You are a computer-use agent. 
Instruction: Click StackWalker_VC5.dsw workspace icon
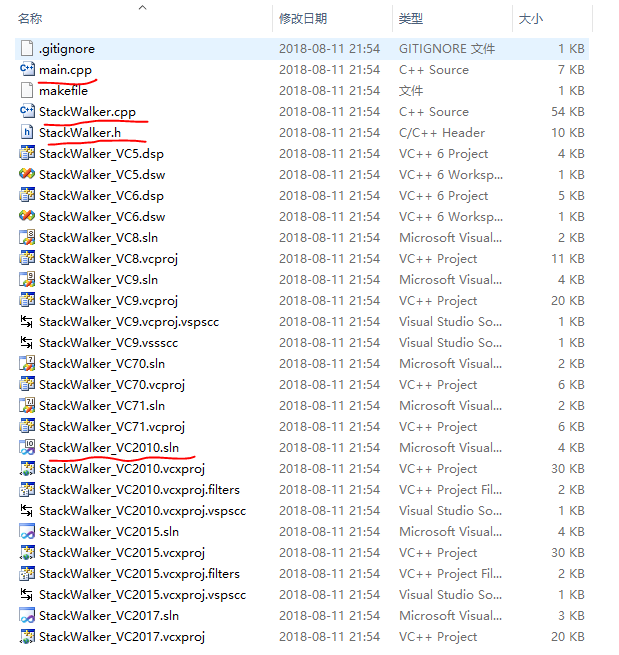coord(27,174)
